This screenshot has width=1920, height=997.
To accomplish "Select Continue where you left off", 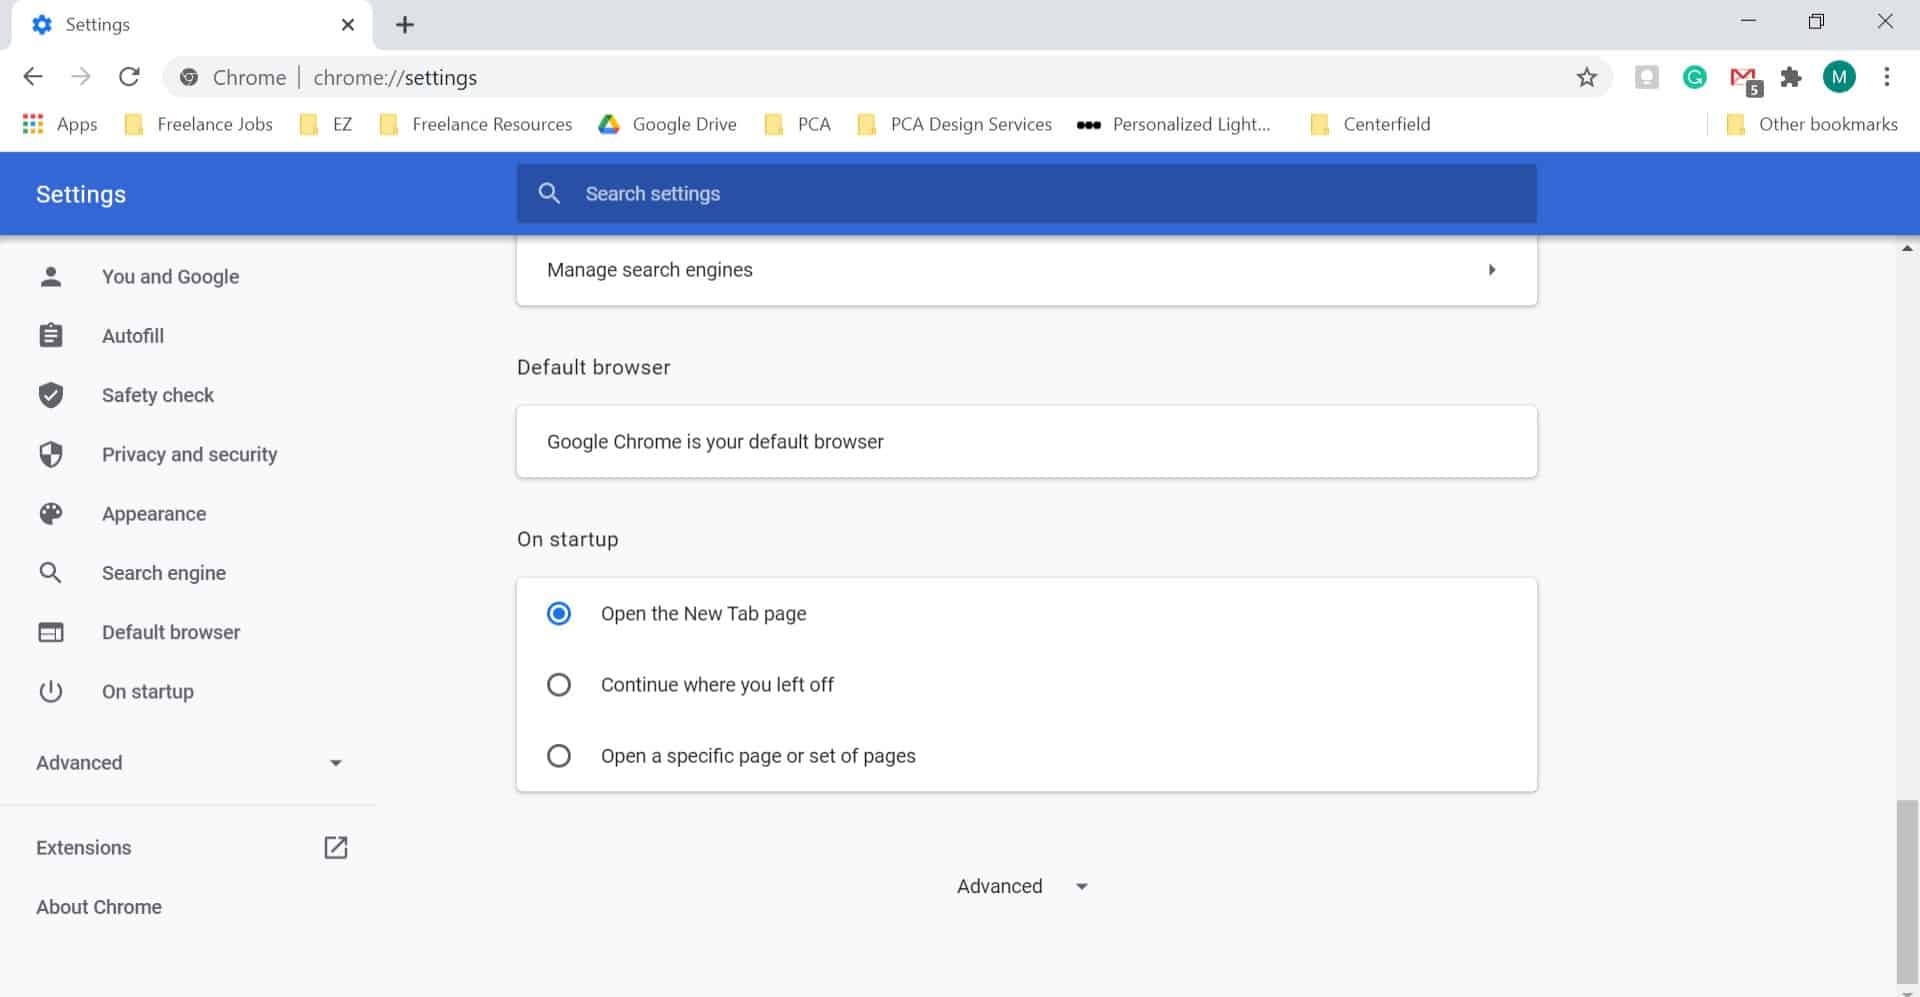I will click(559, 684).
